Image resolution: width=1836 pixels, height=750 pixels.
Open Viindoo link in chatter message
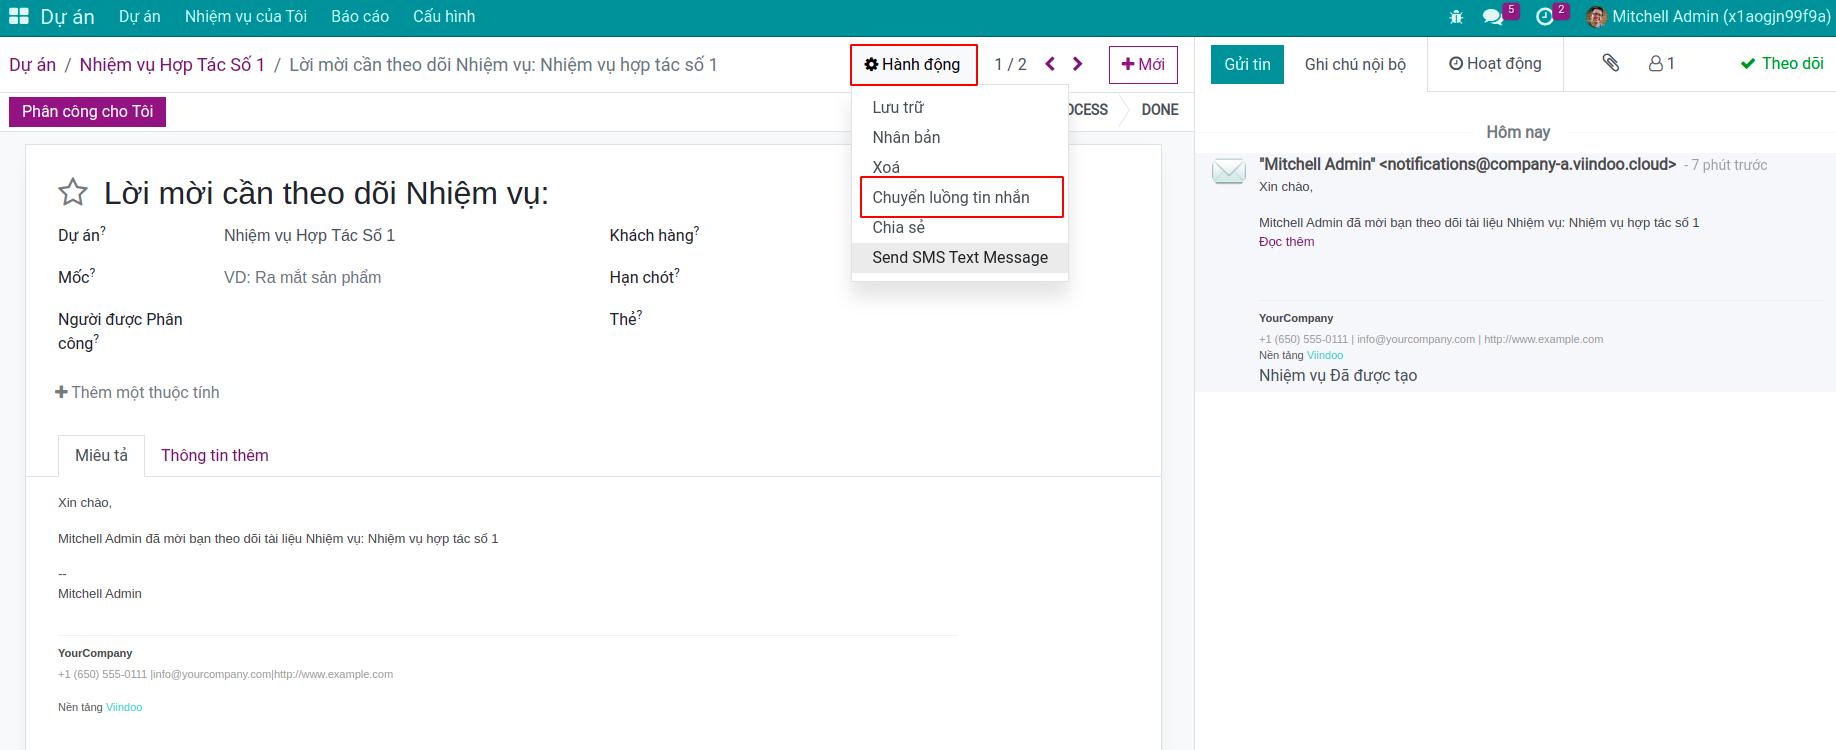pos(1325,355)
